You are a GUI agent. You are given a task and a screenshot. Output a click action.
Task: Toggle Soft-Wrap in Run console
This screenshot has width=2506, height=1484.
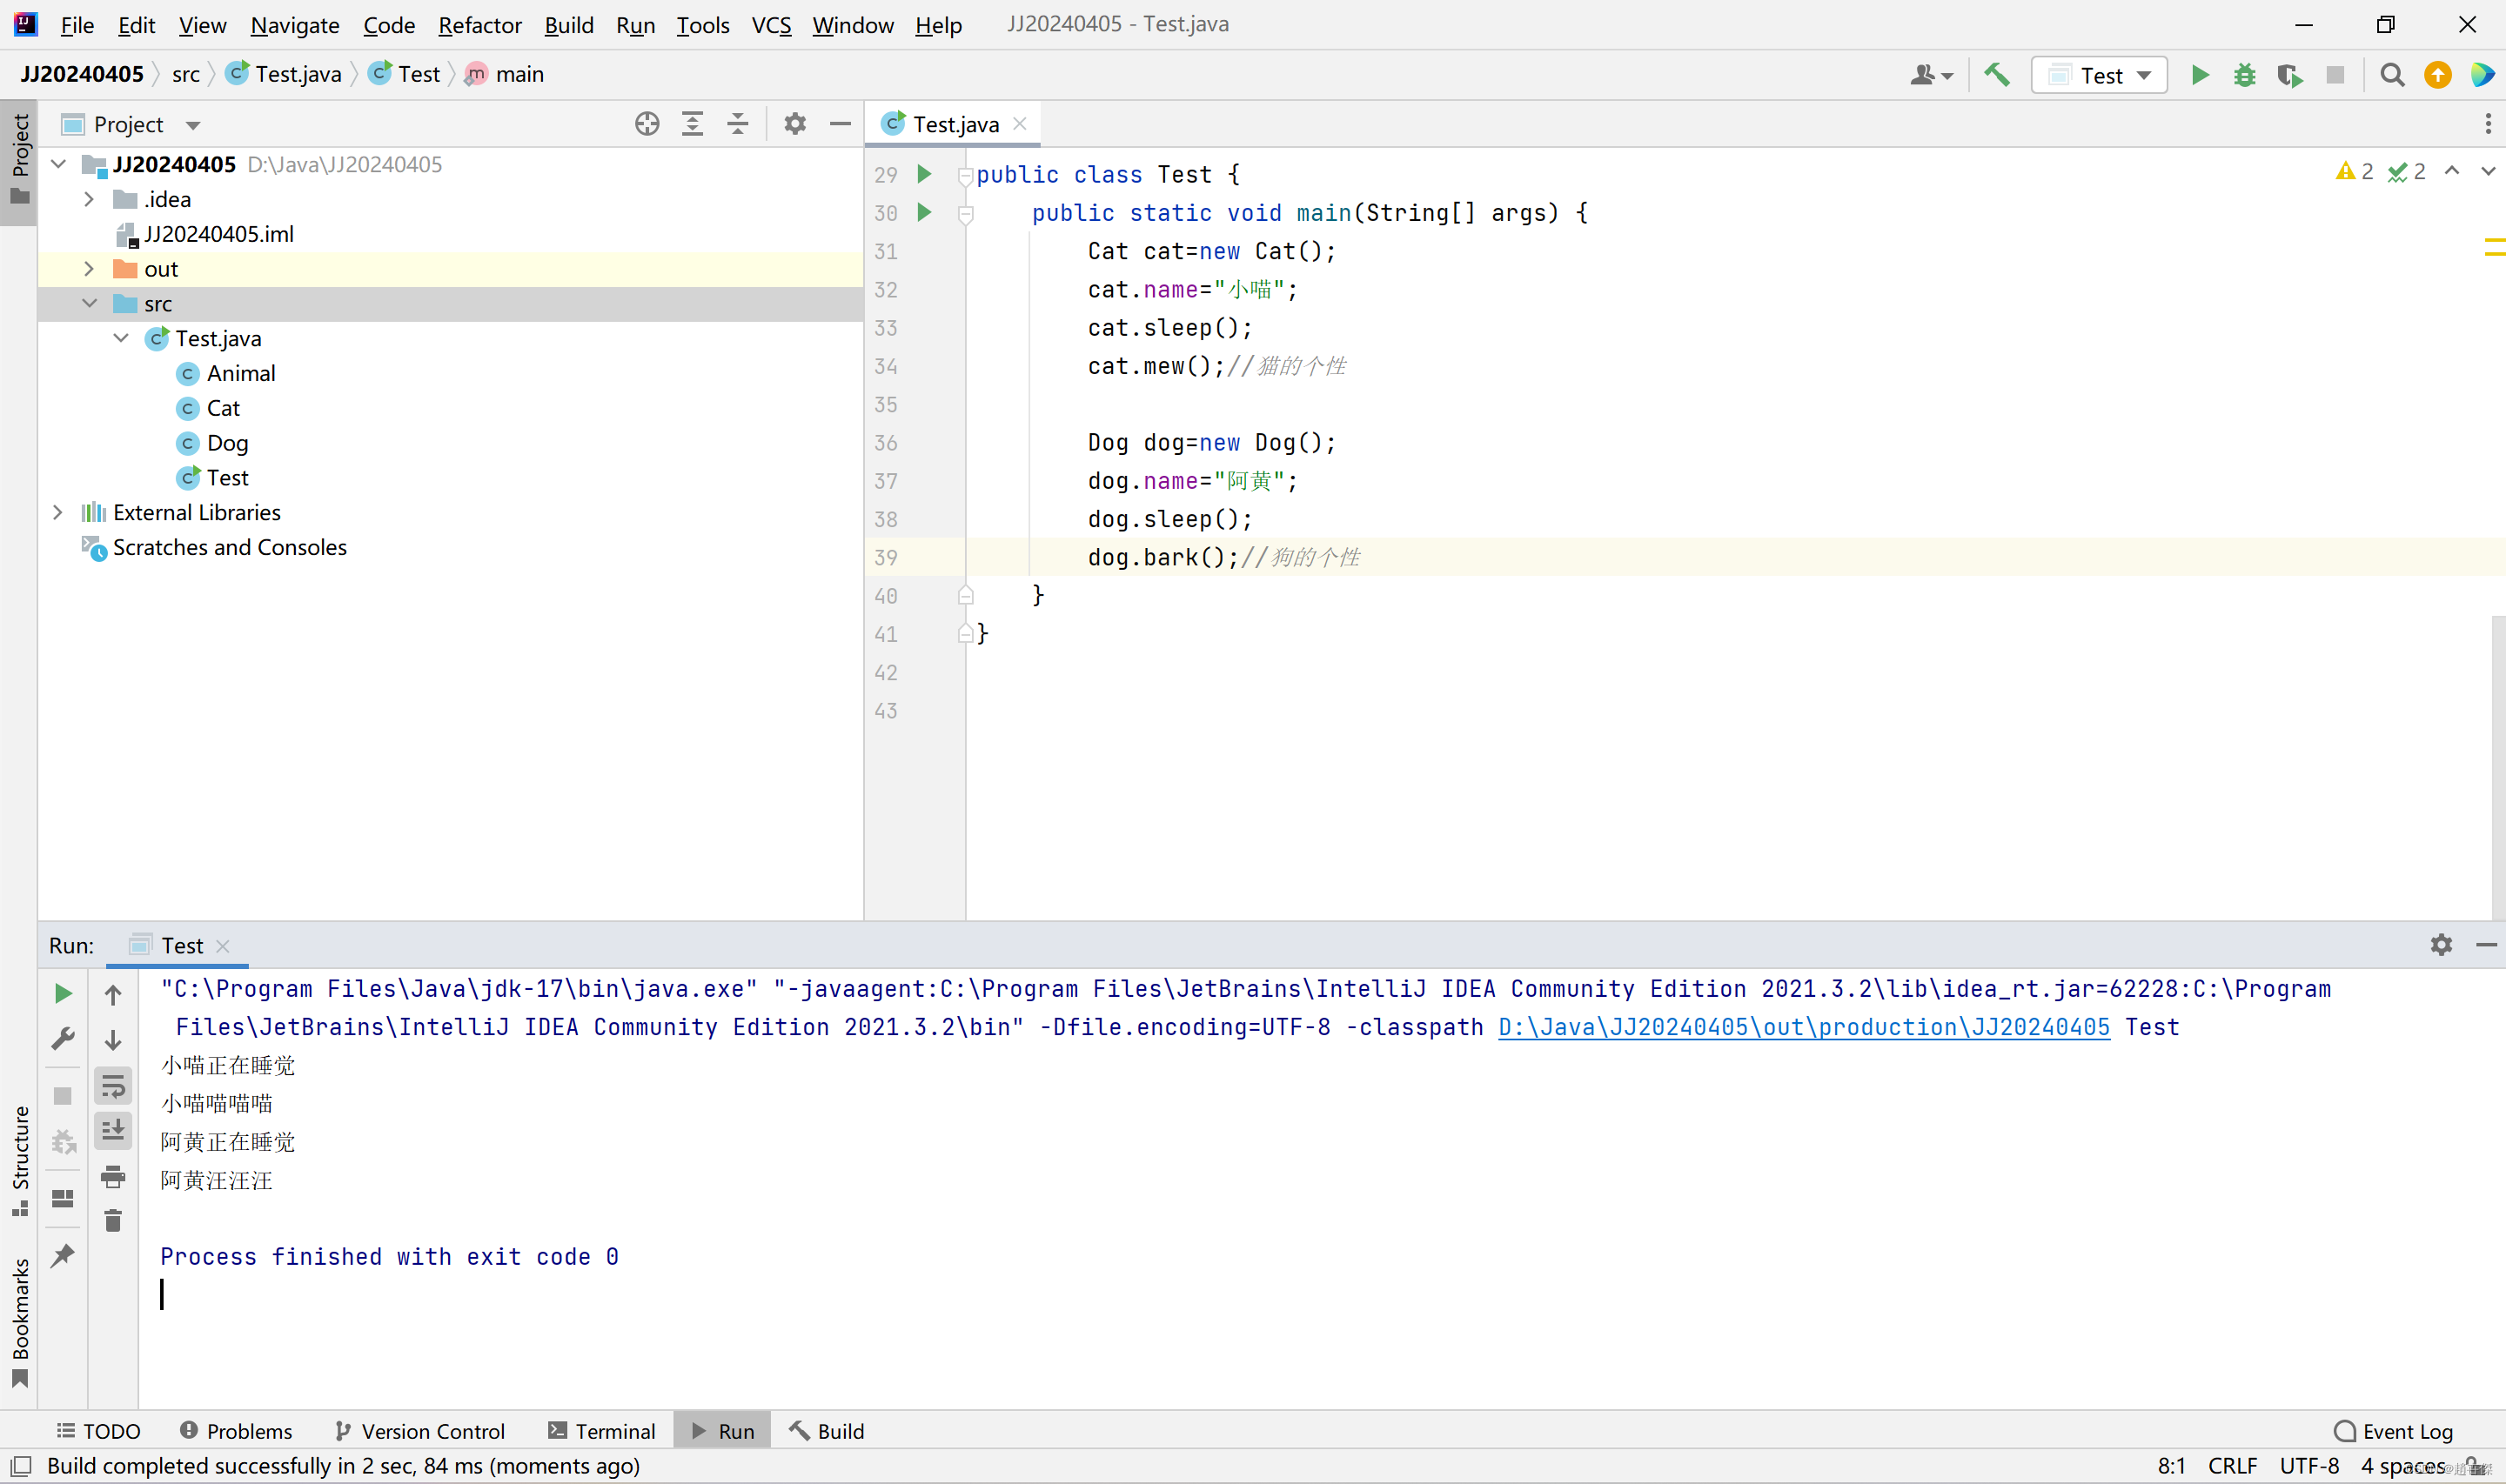113,1086
